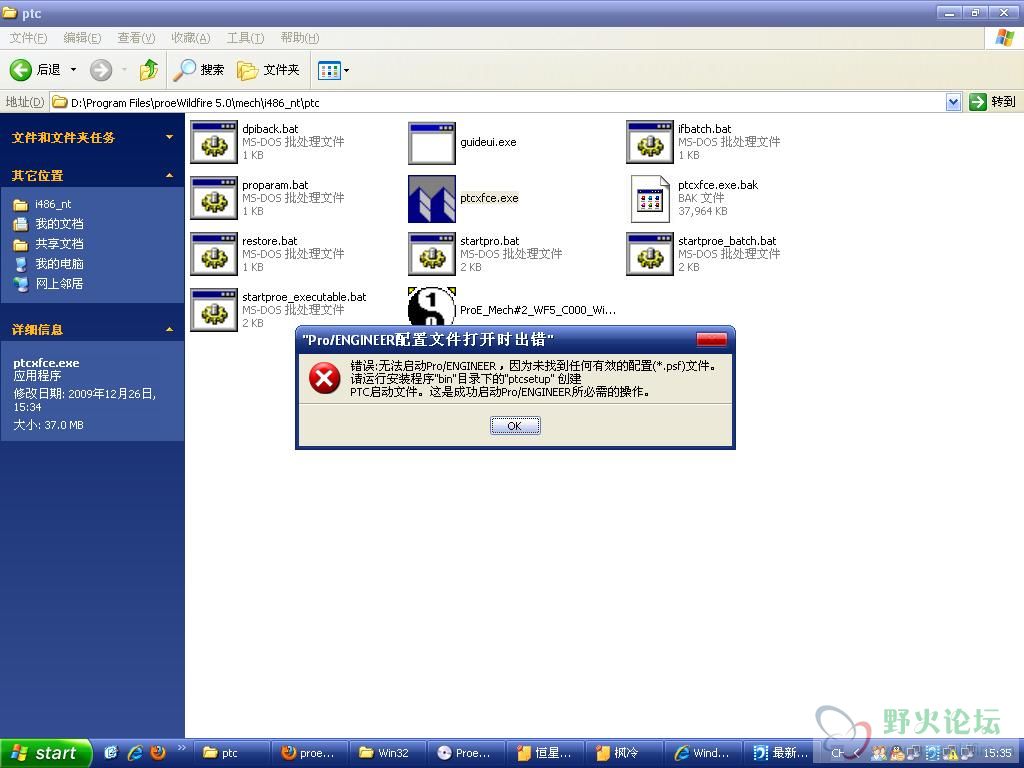
Task: Switch to the Proe... disc taskbar item
Action: (466, 753)
